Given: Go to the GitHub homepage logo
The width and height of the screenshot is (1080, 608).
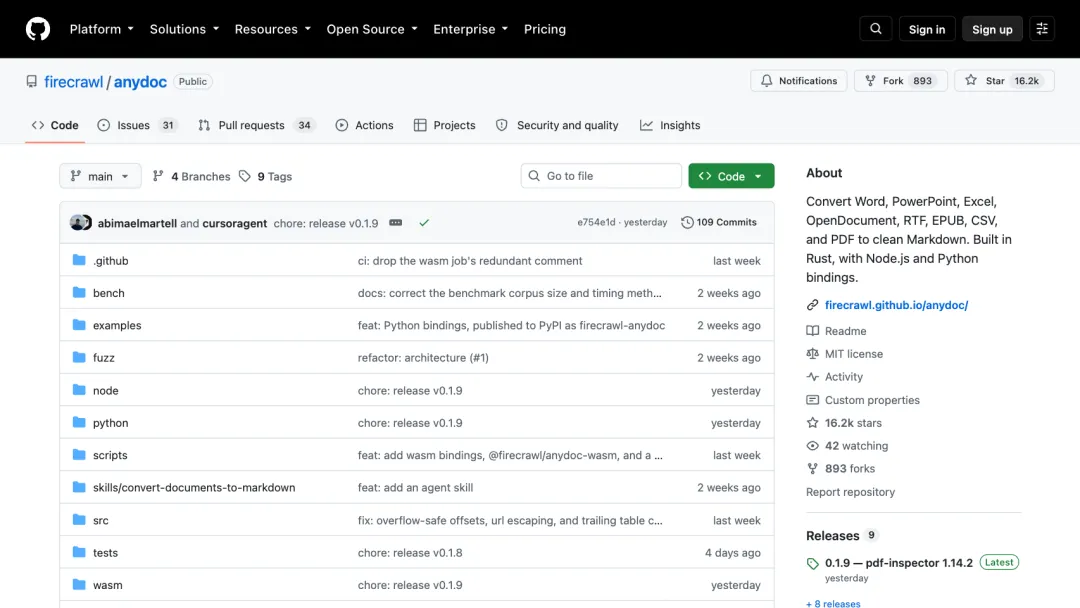Looking at the screenshot, I should pos(38,29).
